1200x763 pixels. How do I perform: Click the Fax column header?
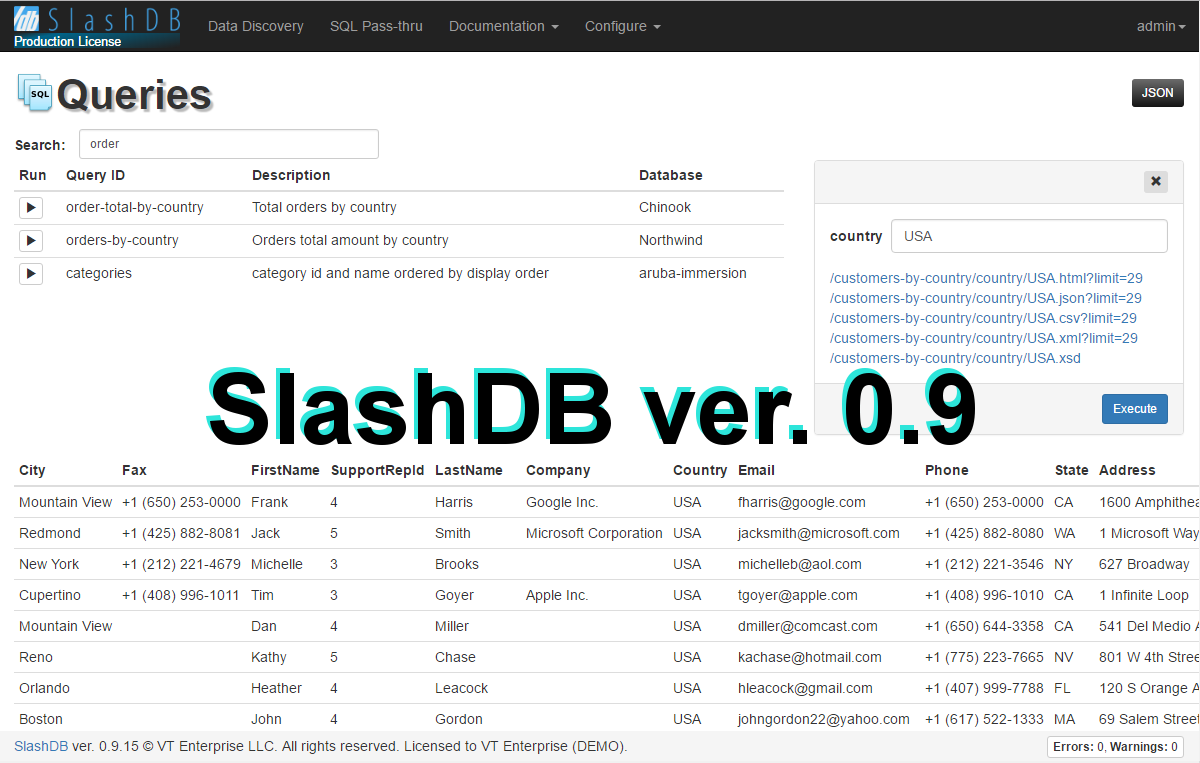(134, 471)
